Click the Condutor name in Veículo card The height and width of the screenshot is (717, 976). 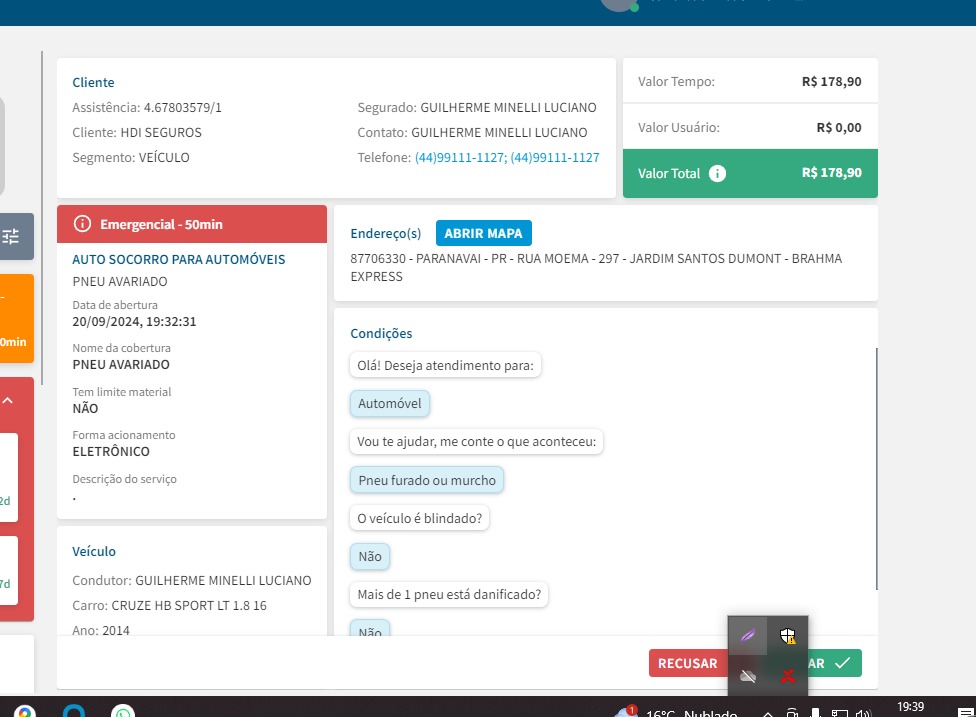(x=223, y=581)
